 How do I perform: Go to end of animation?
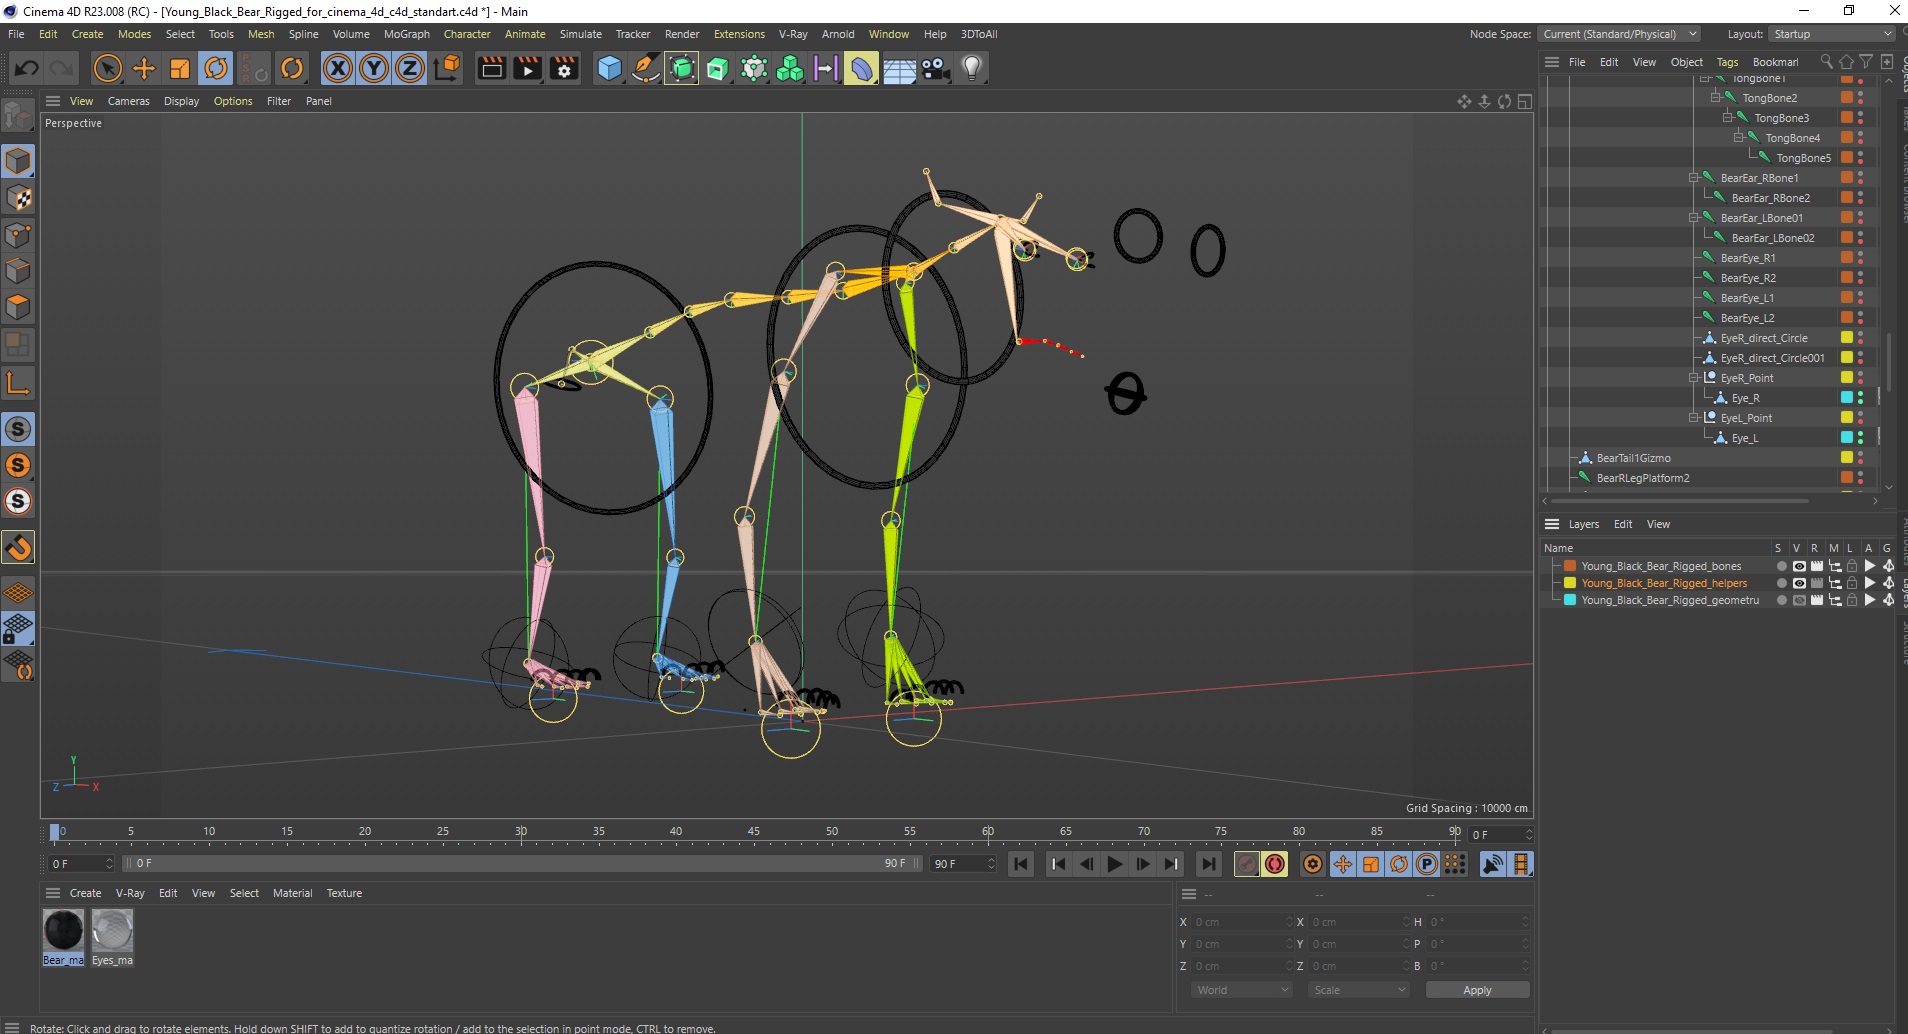coord(1208,864)
